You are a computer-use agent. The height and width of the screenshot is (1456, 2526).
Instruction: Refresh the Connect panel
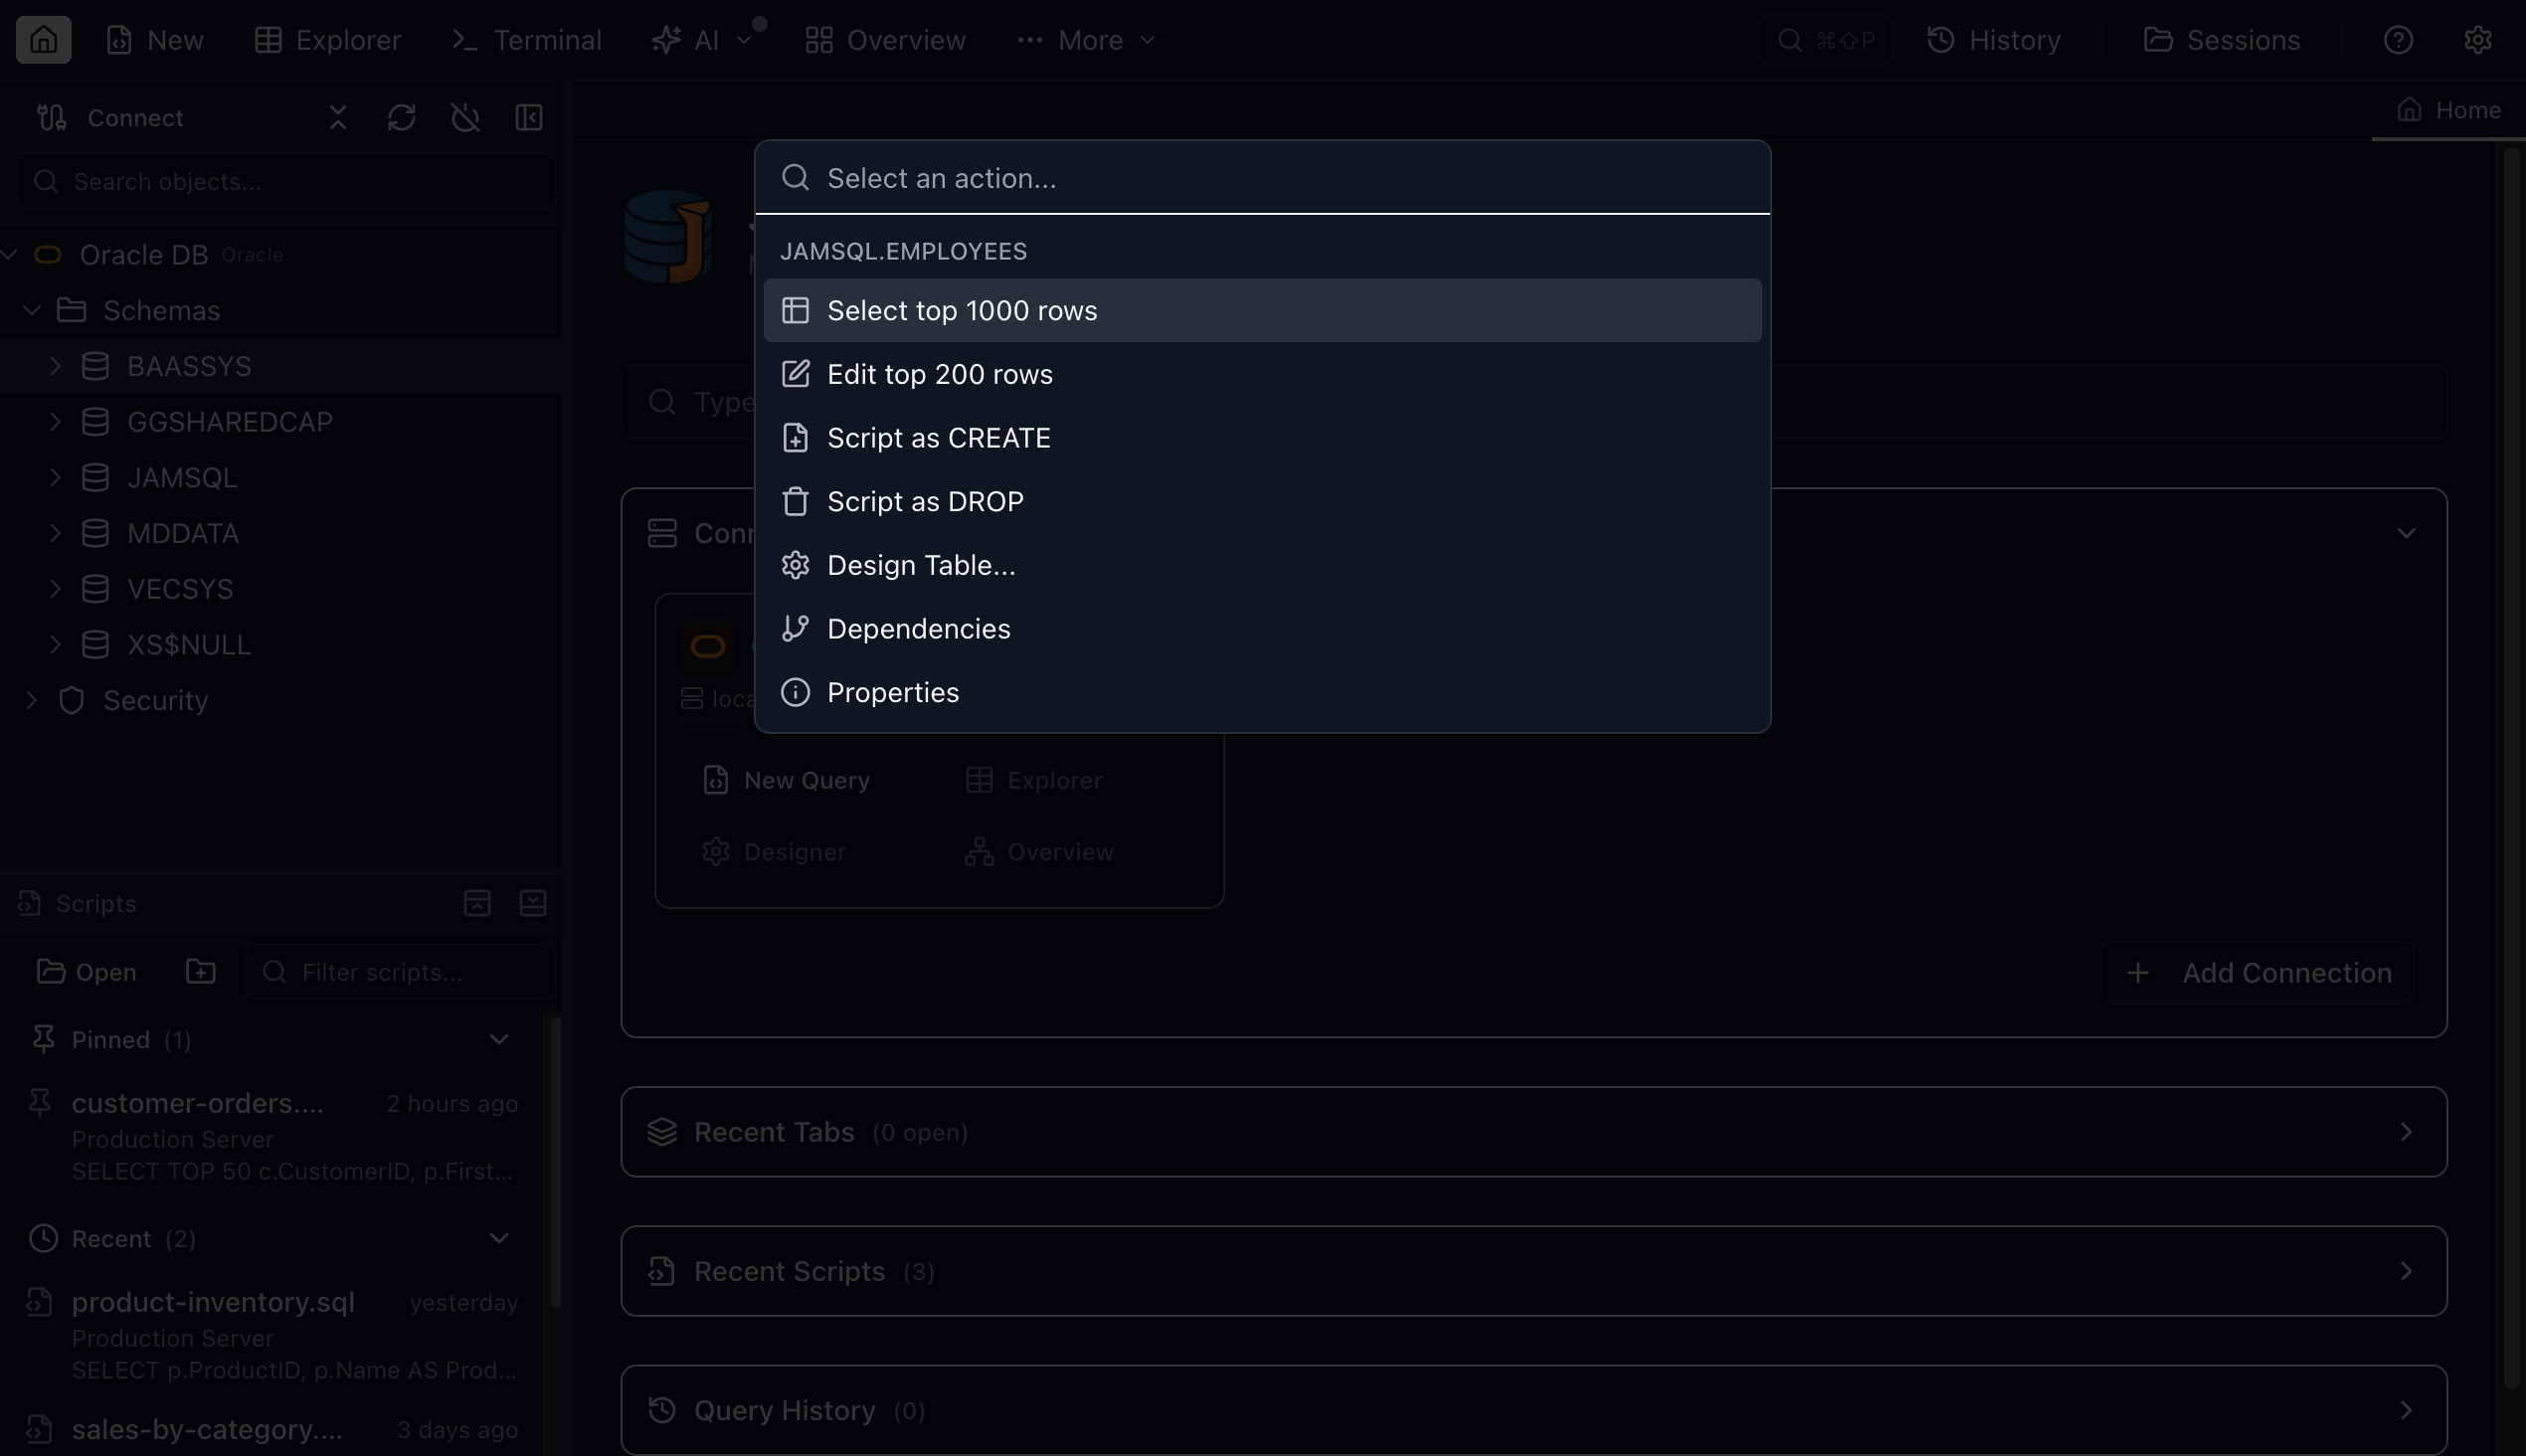click(x=402, y=117)
